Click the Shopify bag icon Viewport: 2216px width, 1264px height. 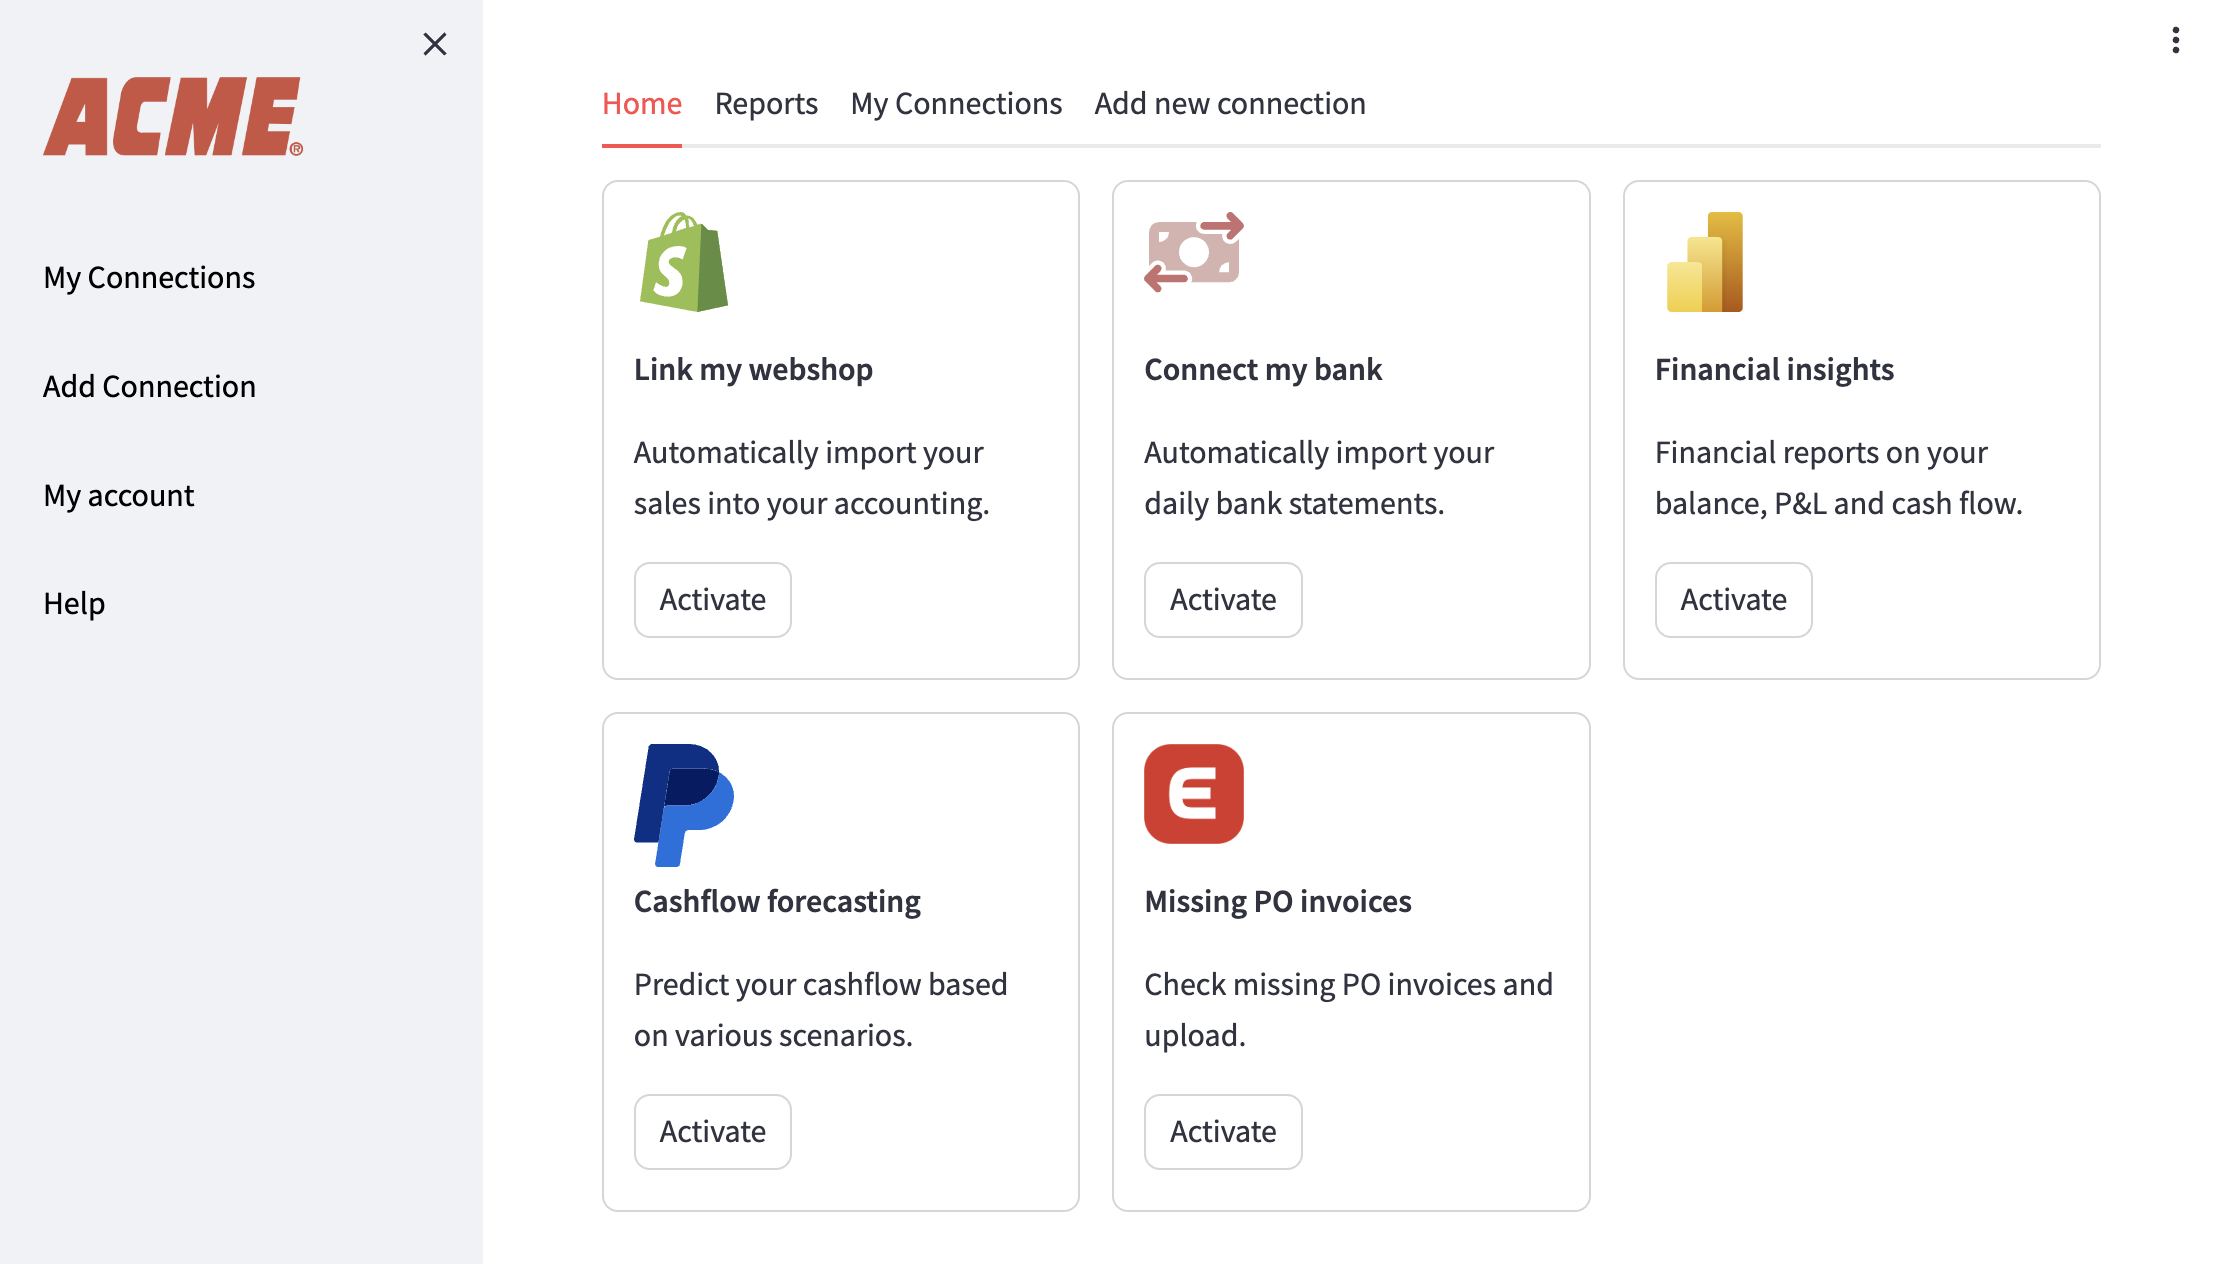(x=684, y=262)
